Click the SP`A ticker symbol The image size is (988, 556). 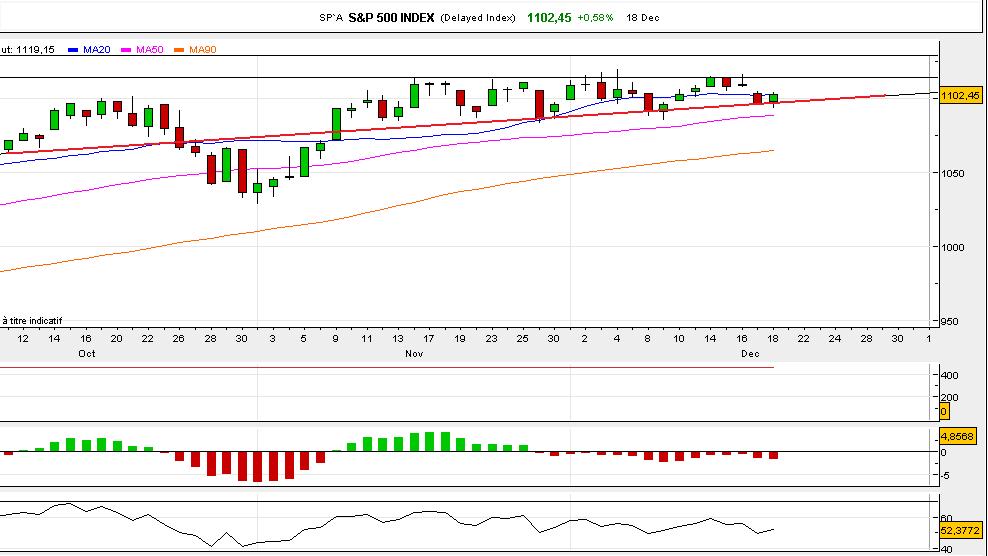click(331, 18)
